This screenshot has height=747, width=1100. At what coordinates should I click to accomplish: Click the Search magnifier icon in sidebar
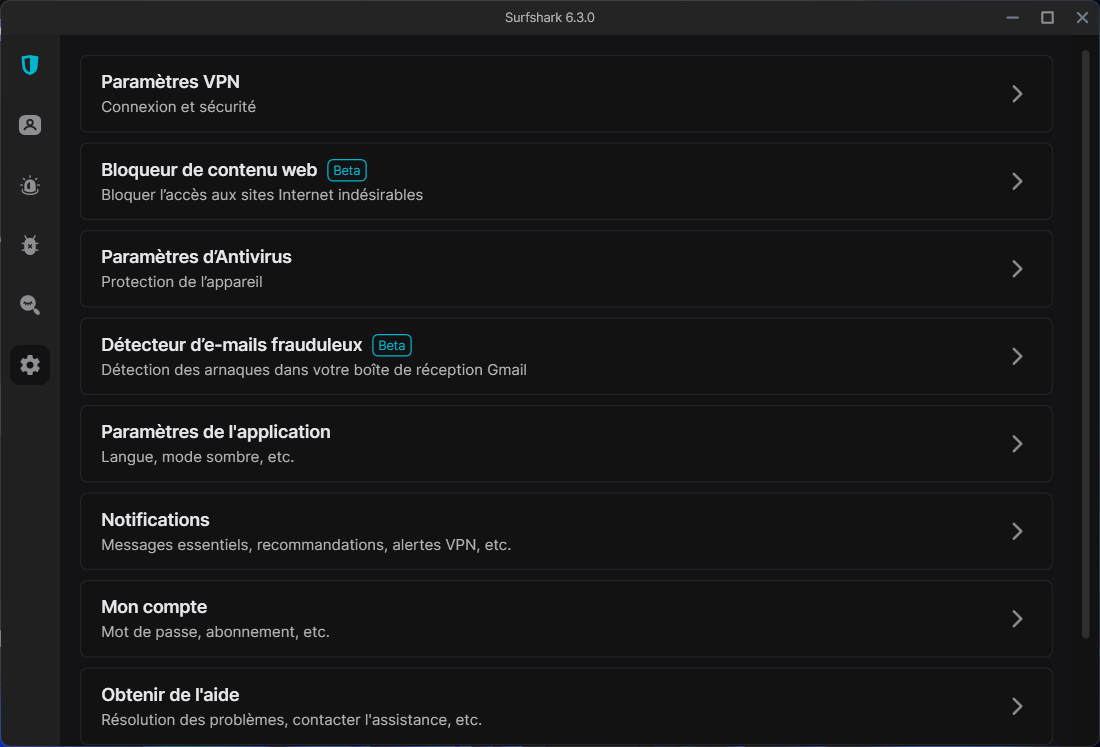[x=30, y=305]
